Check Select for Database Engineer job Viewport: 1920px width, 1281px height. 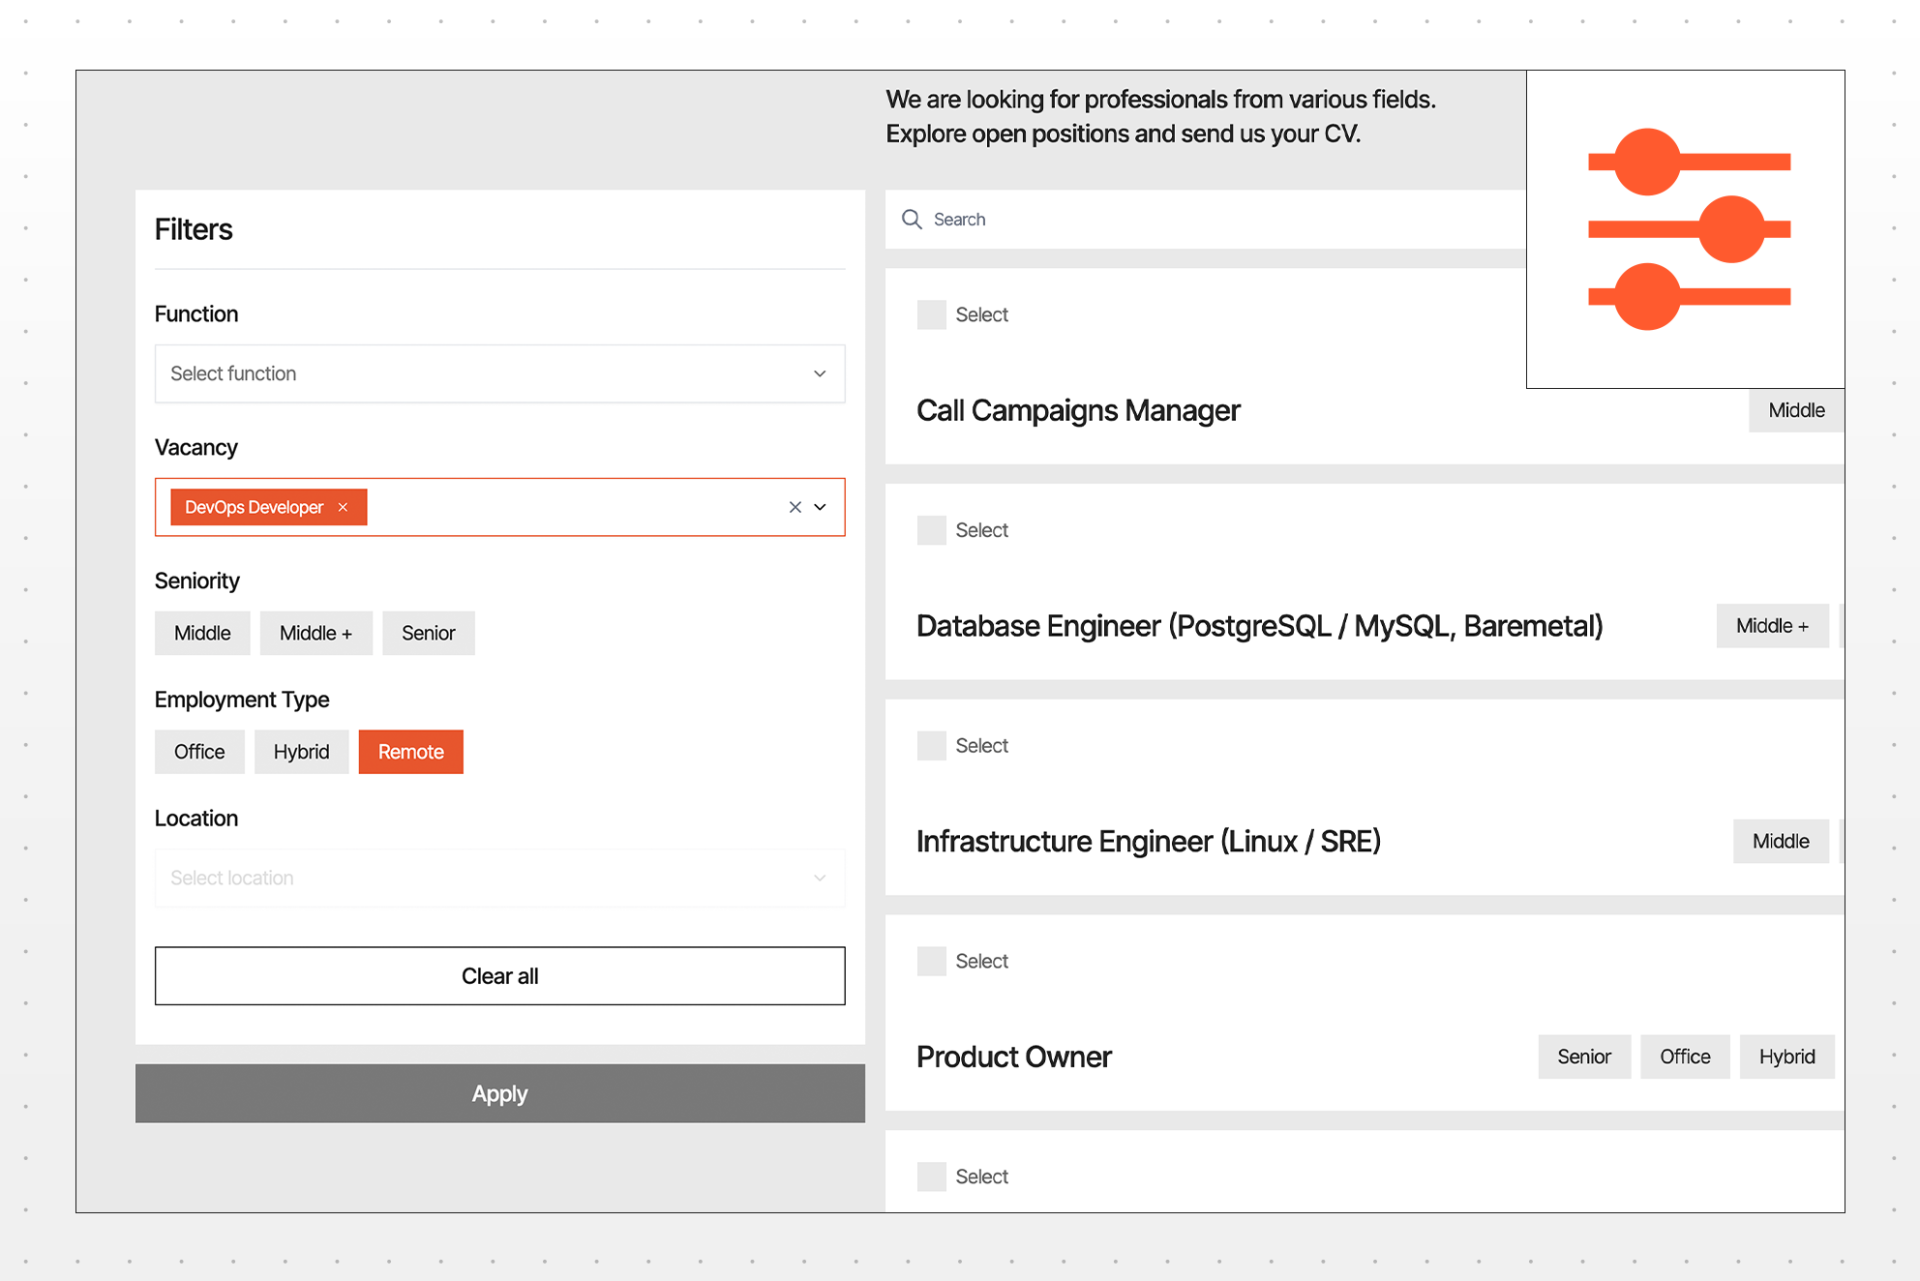pos(932,530)
